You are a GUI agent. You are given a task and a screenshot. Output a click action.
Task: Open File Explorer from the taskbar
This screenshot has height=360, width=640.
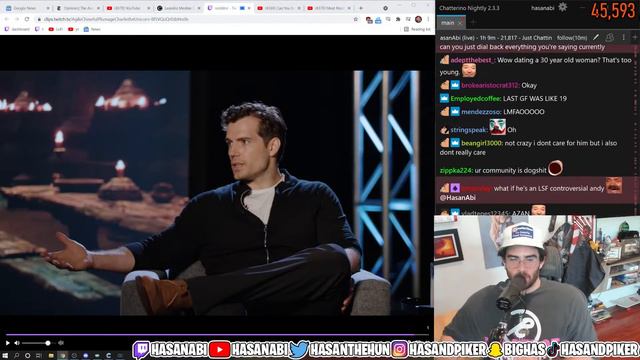point(51,356)
